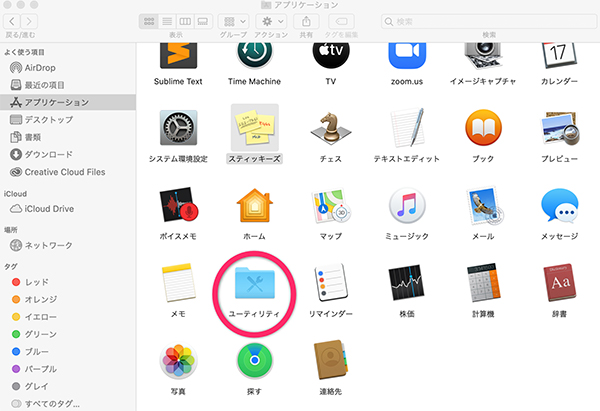Screen dimensions: 600x411
Task: Switch to list view in toolbar
Action: point(167,20)
